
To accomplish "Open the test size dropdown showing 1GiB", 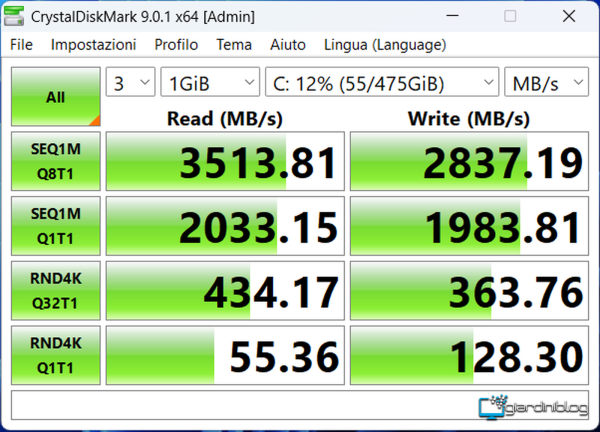I will (x=210, y=82).
